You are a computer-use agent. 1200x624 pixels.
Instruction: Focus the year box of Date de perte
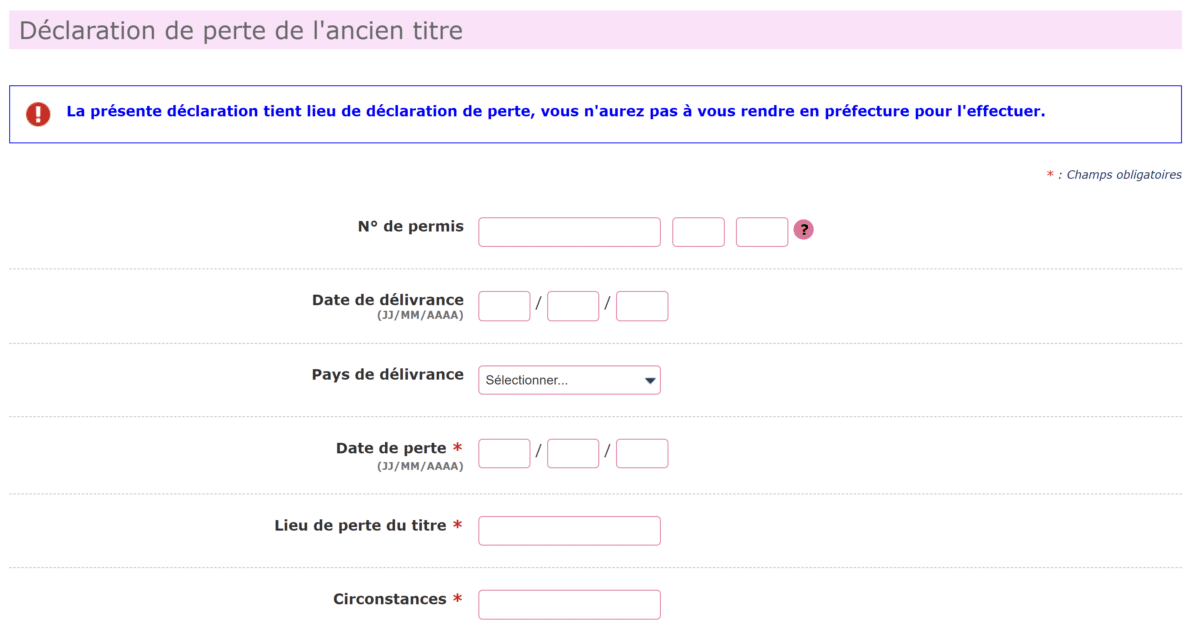[642, 453]
